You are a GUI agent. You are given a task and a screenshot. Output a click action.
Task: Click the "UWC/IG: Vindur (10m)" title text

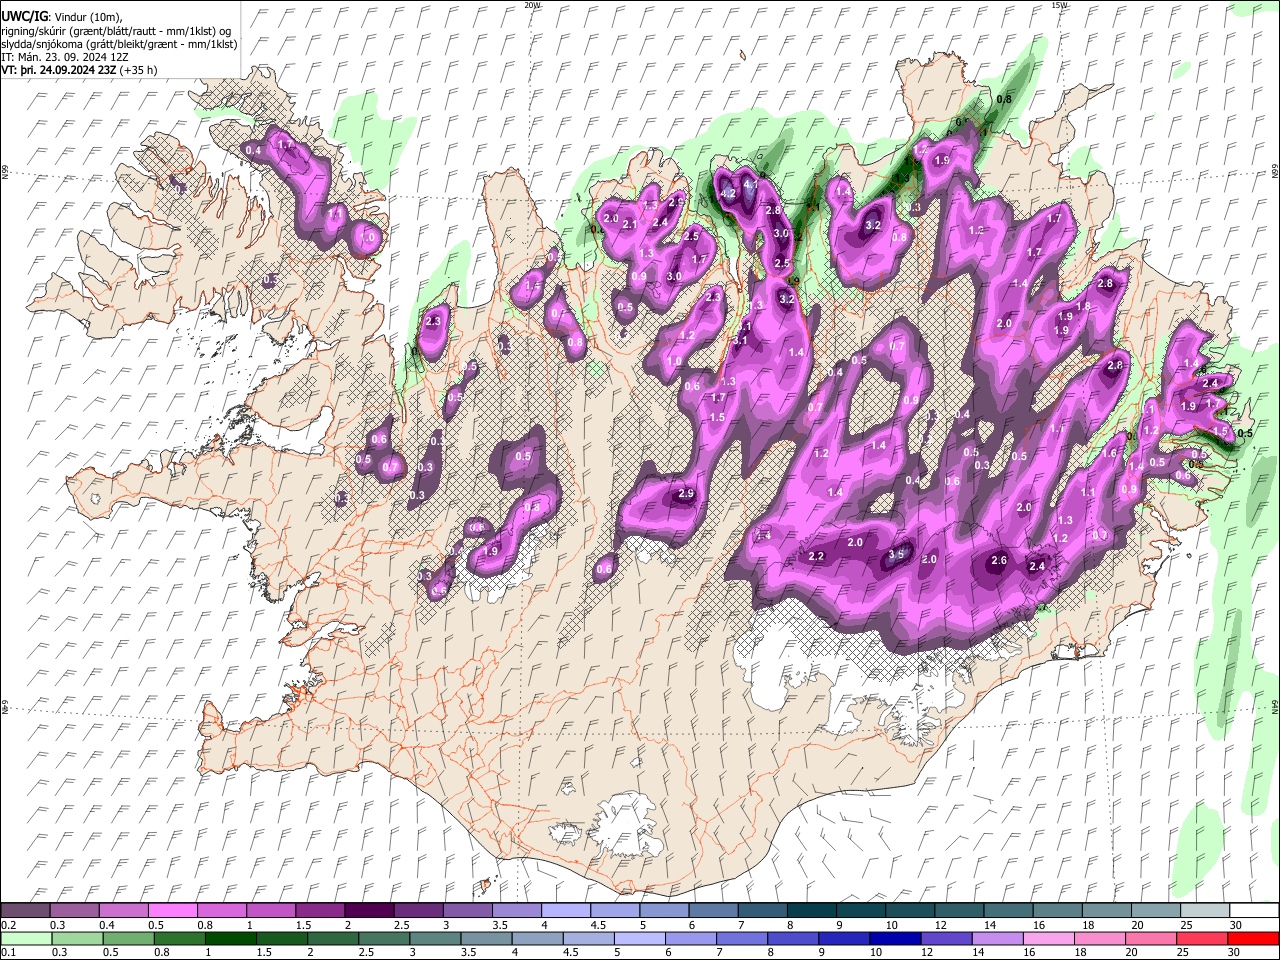point(61,17)
